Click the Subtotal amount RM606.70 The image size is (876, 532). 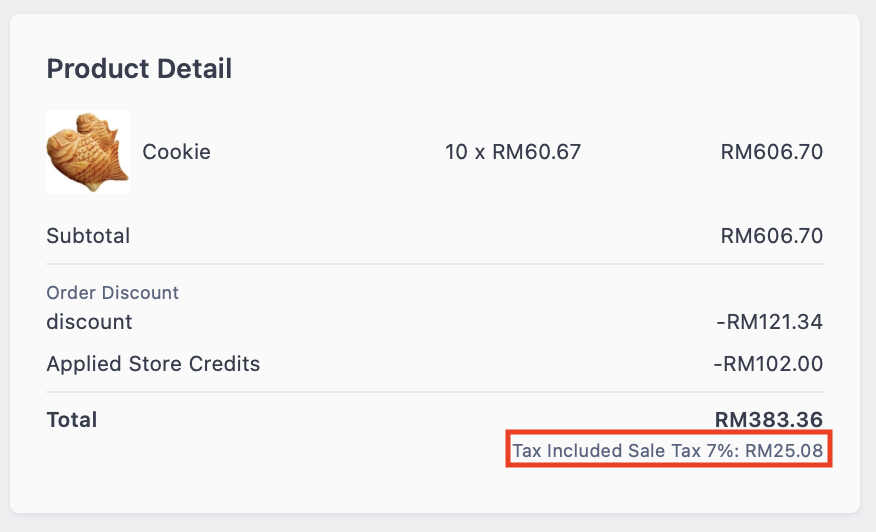coord(772,236)
